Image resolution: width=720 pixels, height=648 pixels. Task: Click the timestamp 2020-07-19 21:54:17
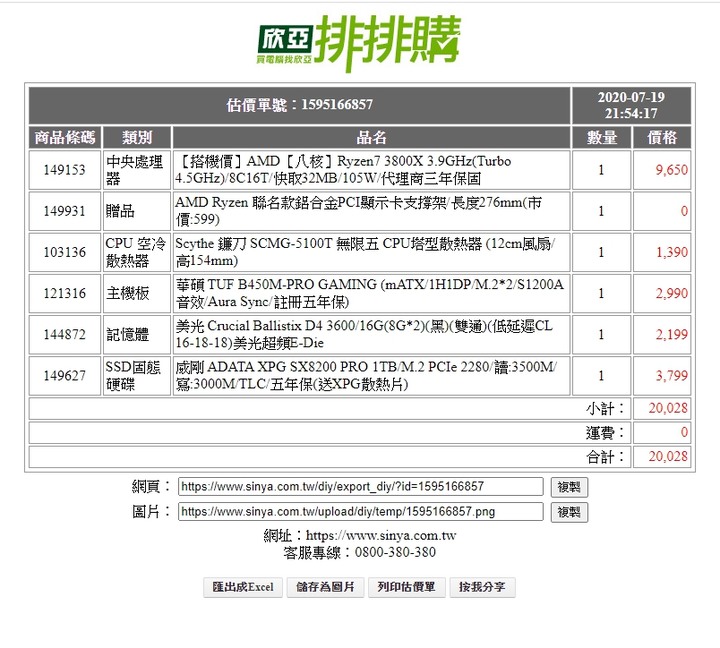tap(631, 105)
